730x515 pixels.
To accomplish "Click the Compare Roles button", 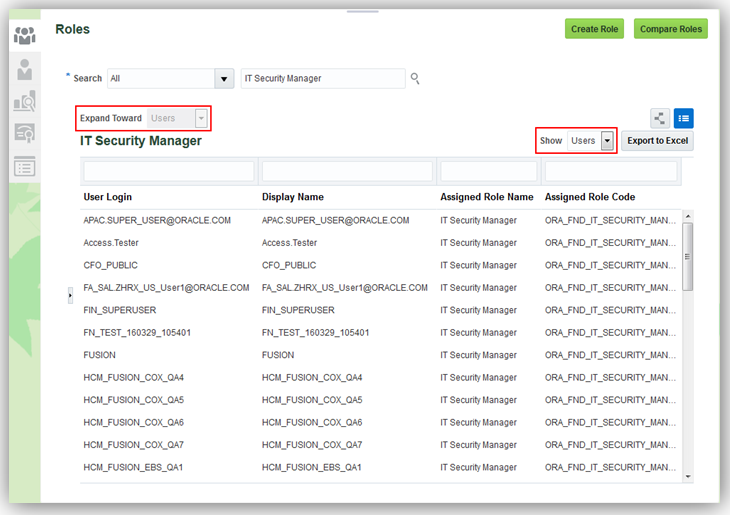I will (x=671, y=29).
